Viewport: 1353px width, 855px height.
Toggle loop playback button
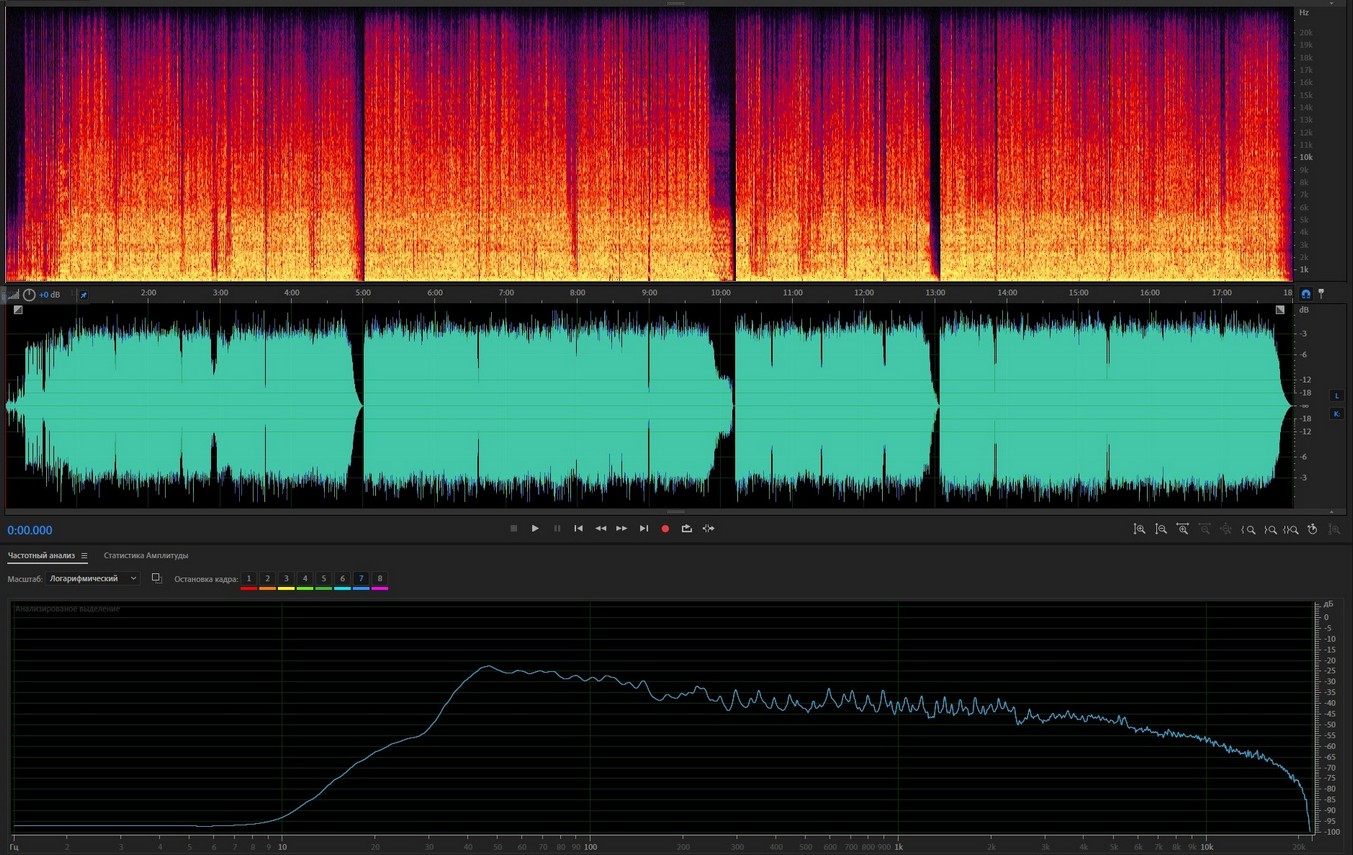687,528
